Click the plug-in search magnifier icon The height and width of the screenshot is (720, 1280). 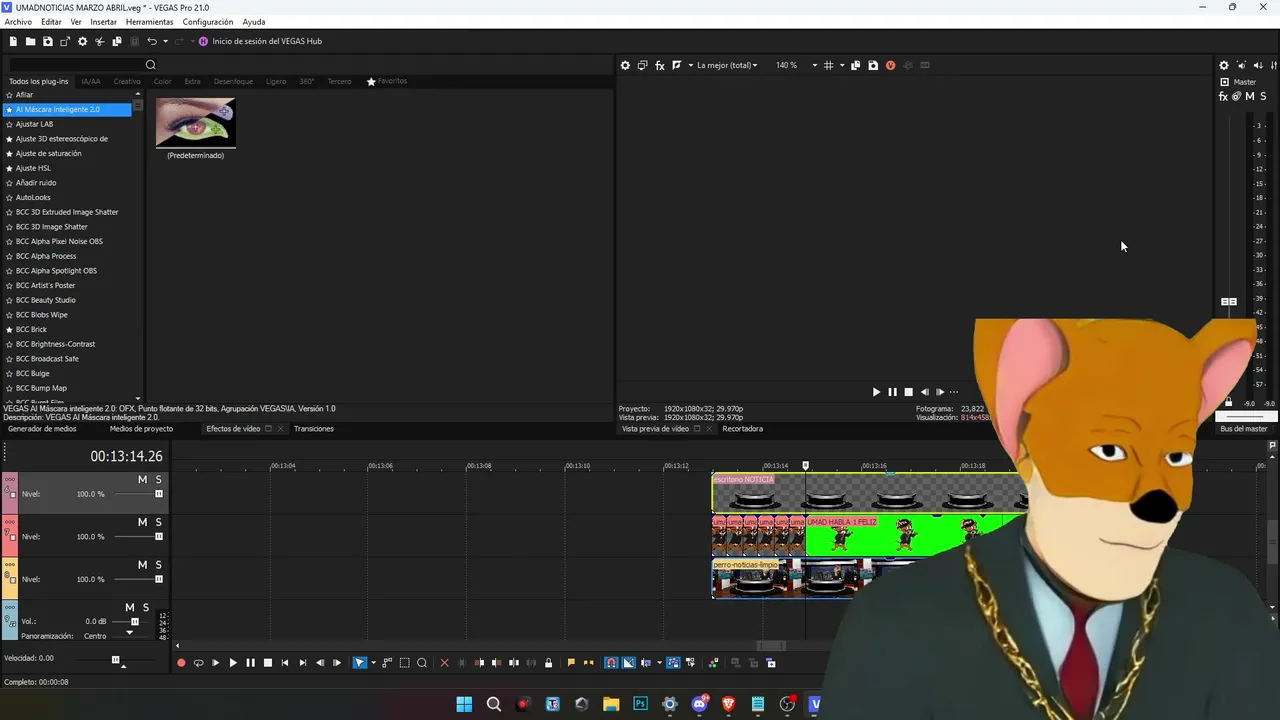pos(150,65)
